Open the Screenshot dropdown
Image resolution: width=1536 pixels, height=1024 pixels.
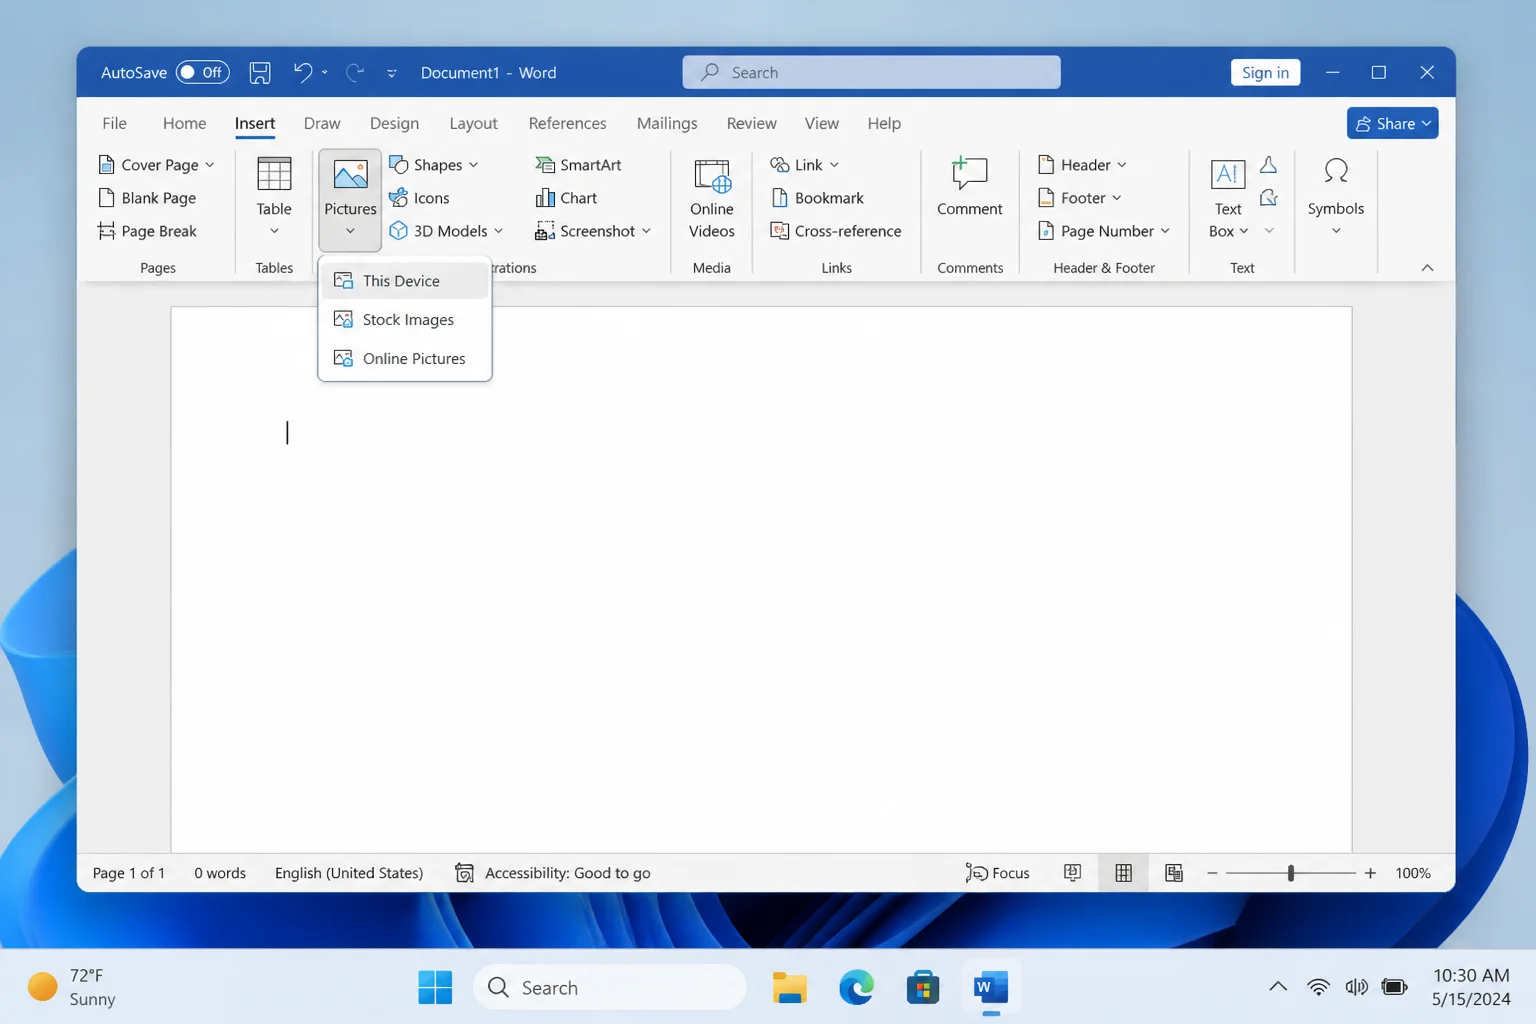click(x=593, y=231)
